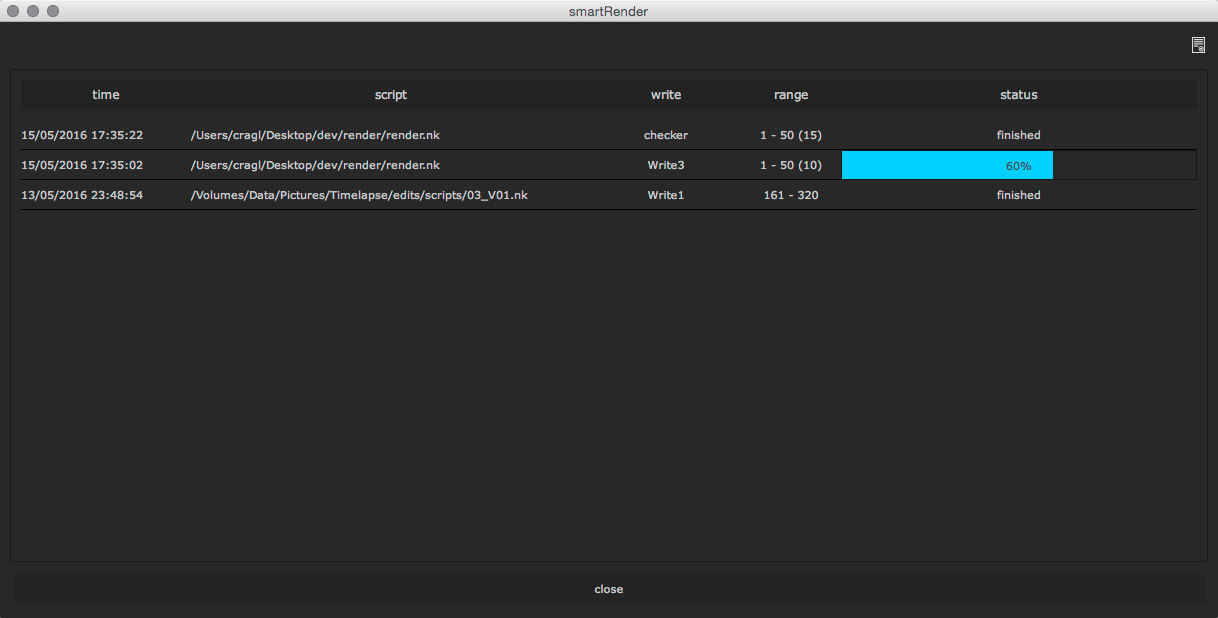Click the range column header
Viewport: 1218px width, 618px height.
[x=791, y=95]
